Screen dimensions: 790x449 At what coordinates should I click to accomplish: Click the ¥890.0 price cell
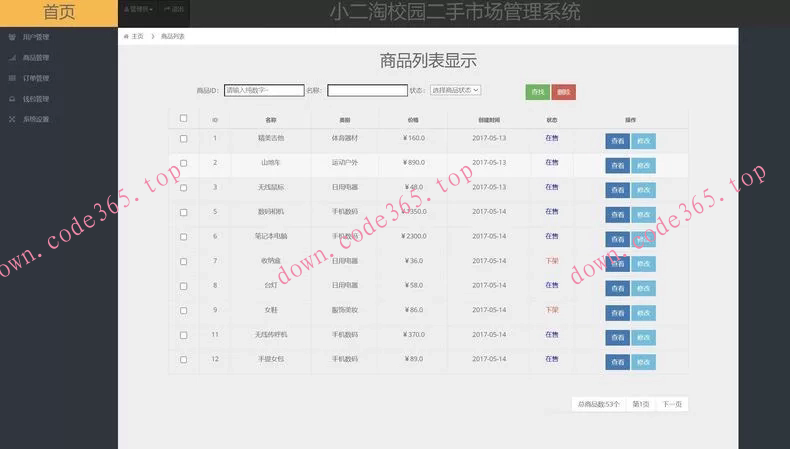point(414,163)
